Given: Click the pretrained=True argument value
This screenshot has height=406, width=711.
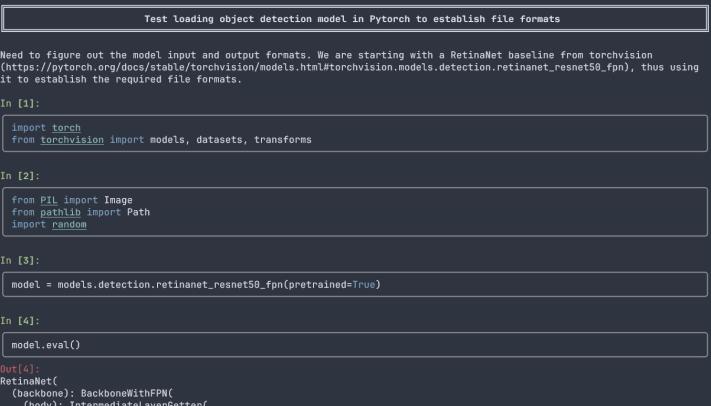Looking at the screenshot, I should (364, 284).
